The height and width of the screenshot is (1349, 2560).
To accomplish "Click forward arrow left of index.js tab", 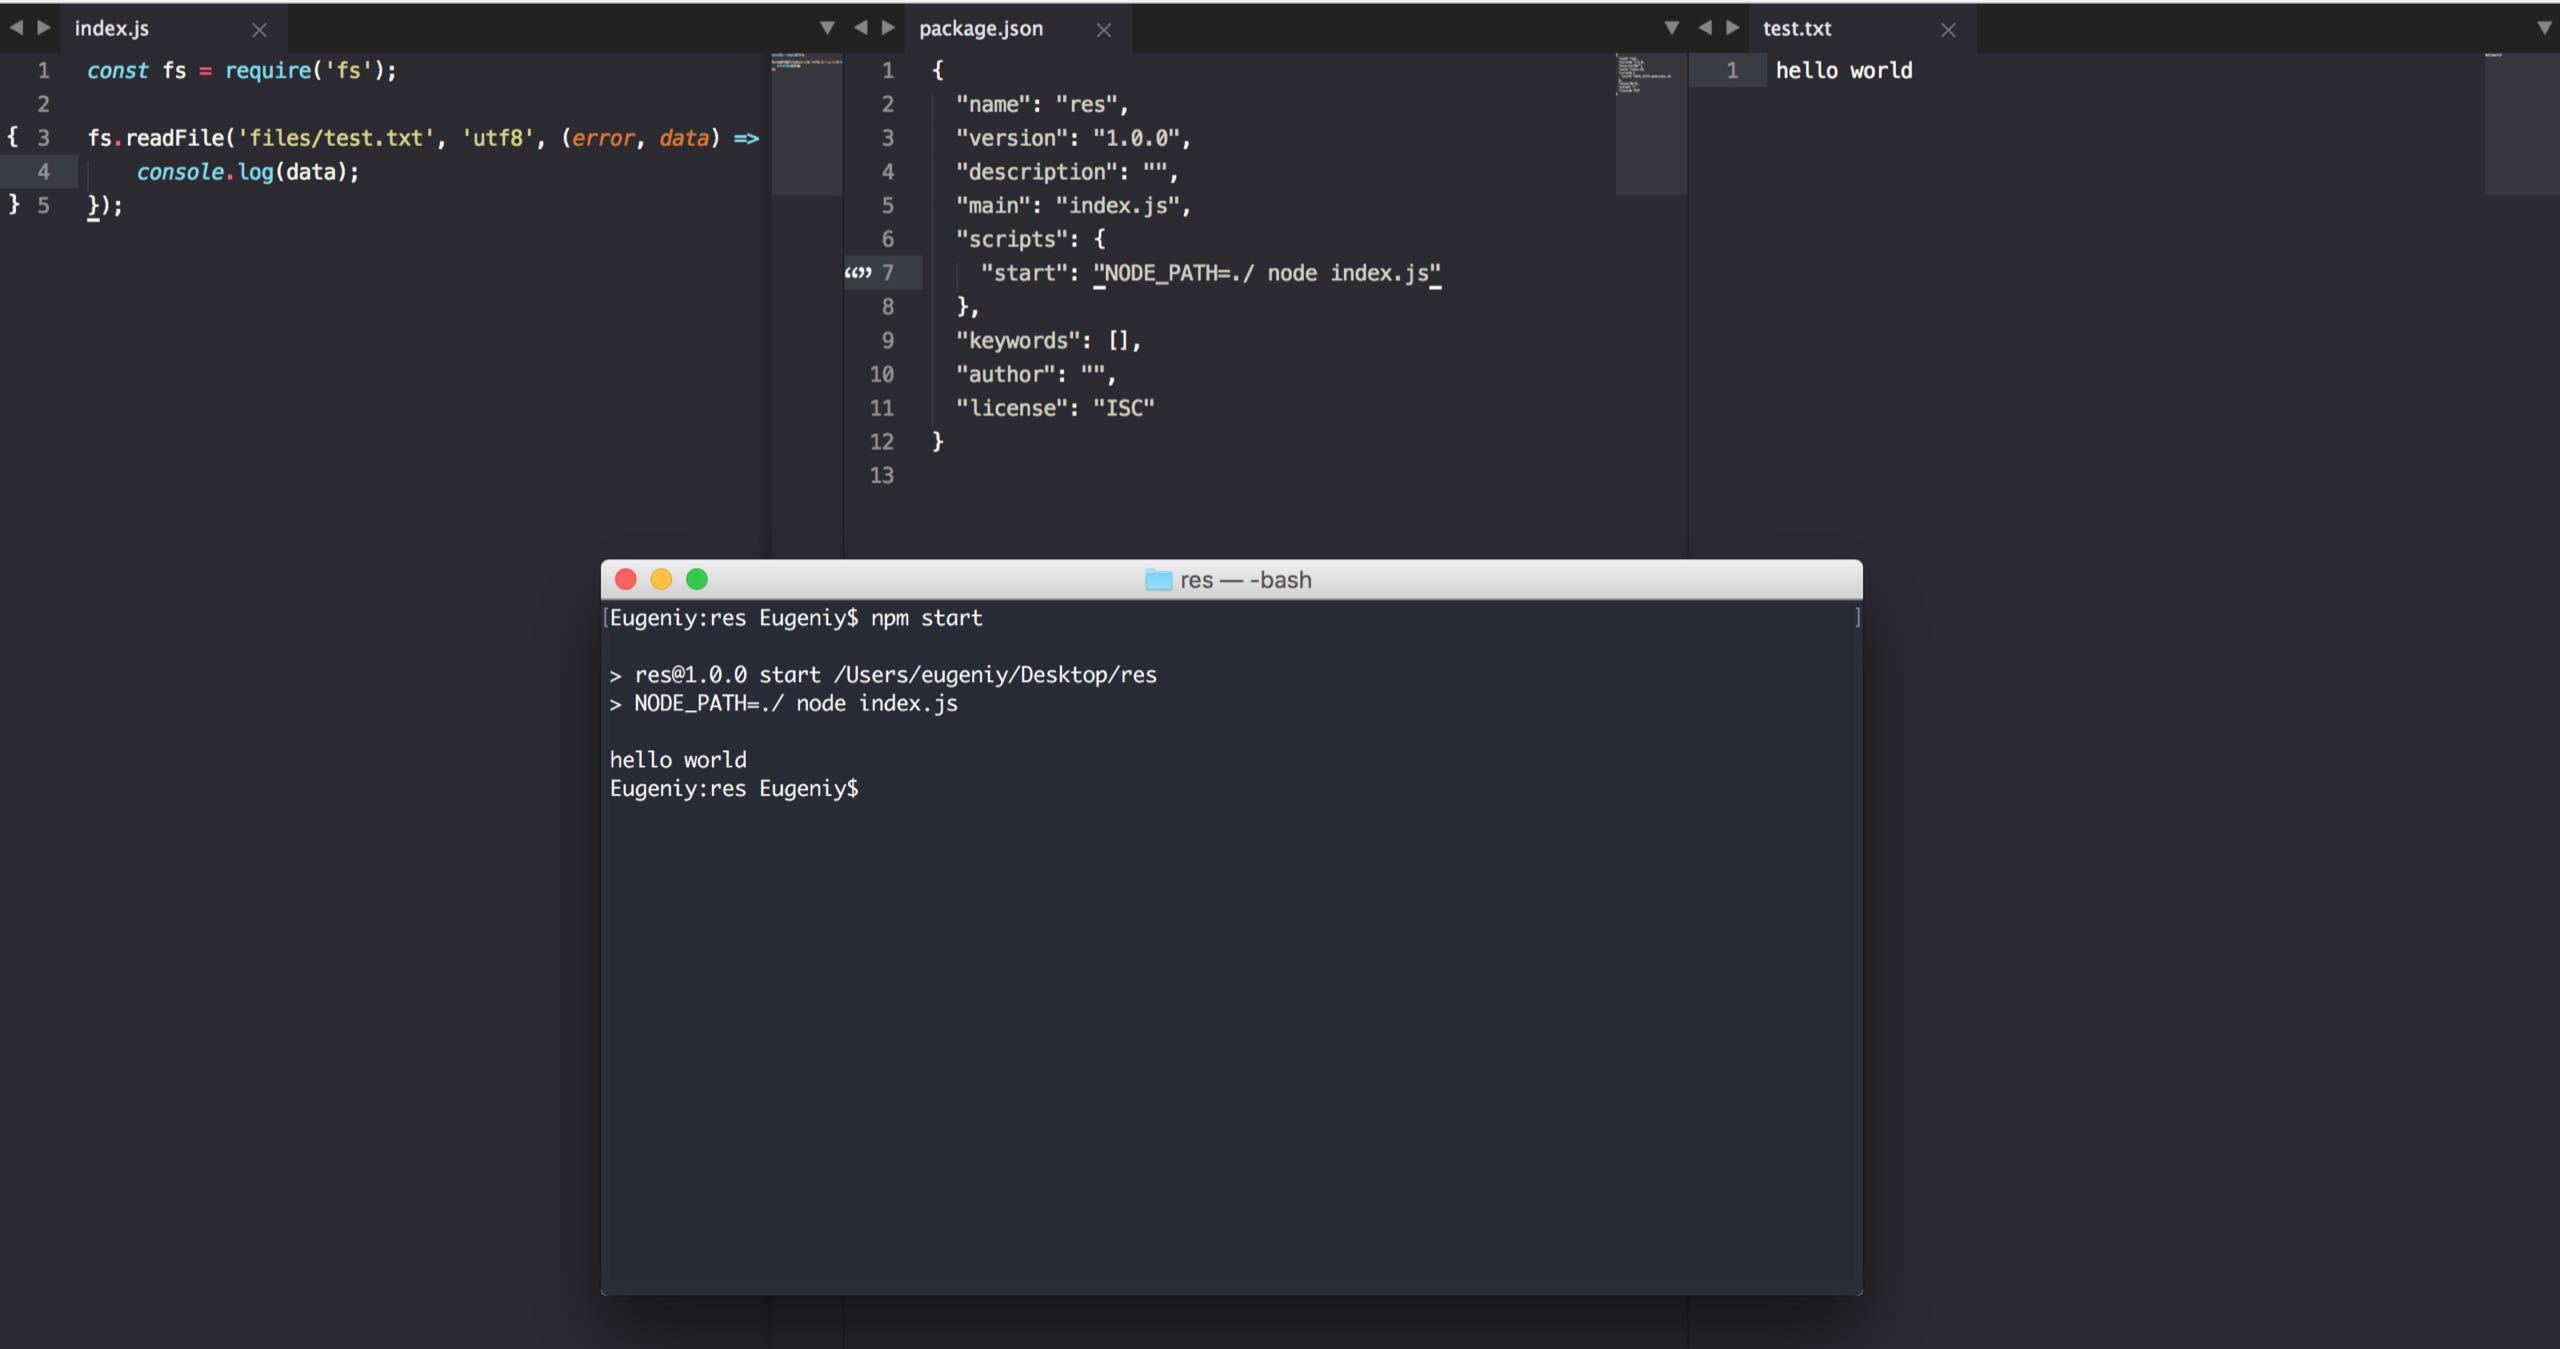I will (x=44, y=28).
